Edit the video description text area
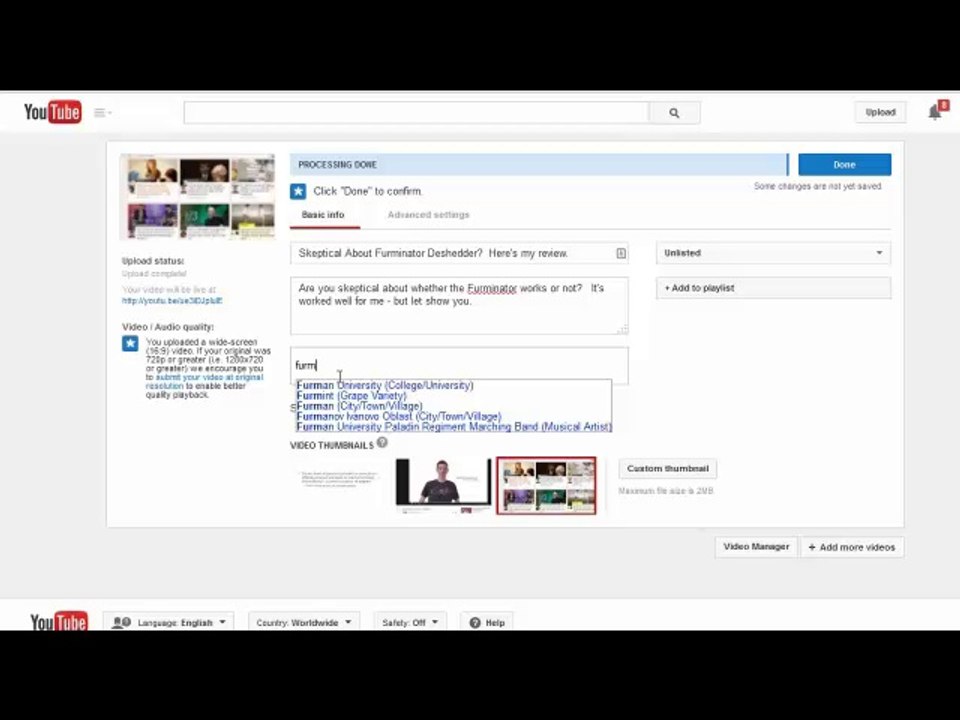The image size is (960, 720). click(x=459, y=306)
